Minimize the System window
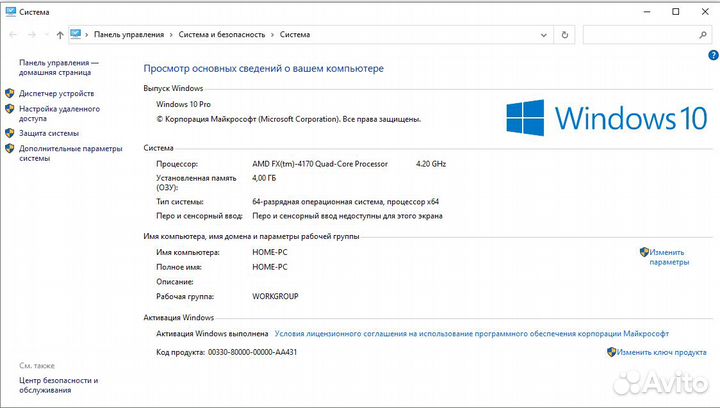 (647, 12)
